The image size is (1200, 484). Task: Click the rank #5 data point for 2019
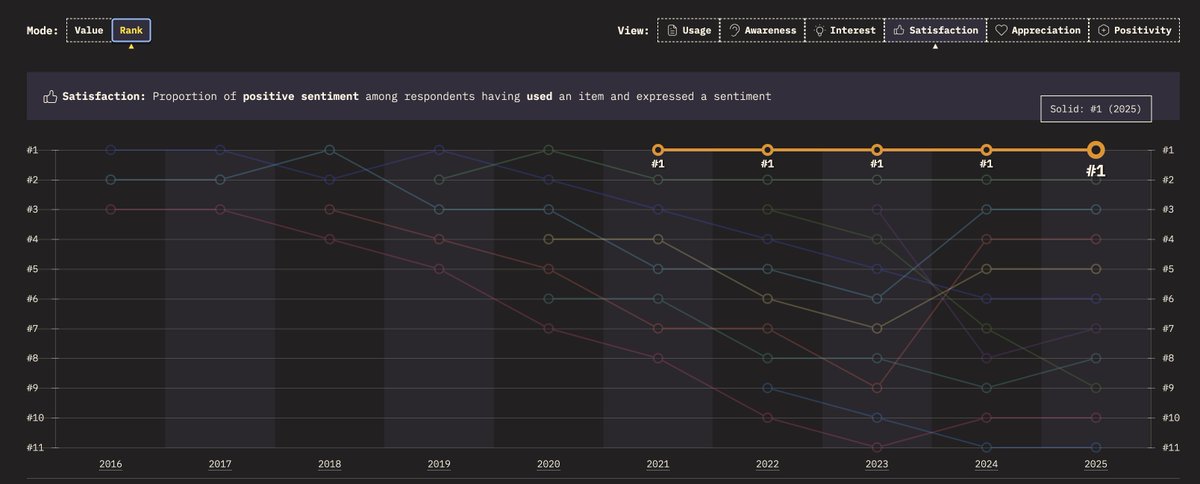[x=438, y=269]
